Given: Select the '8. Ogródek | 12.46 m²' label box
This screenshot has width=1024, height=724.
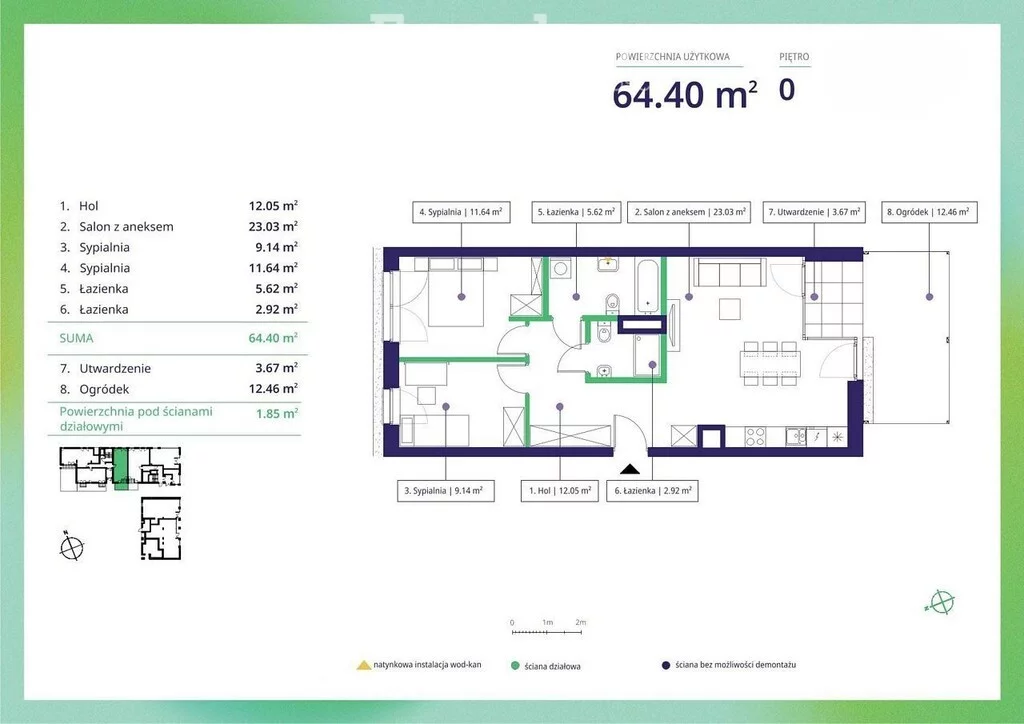Looking at the screenshot, I should 930,212.
